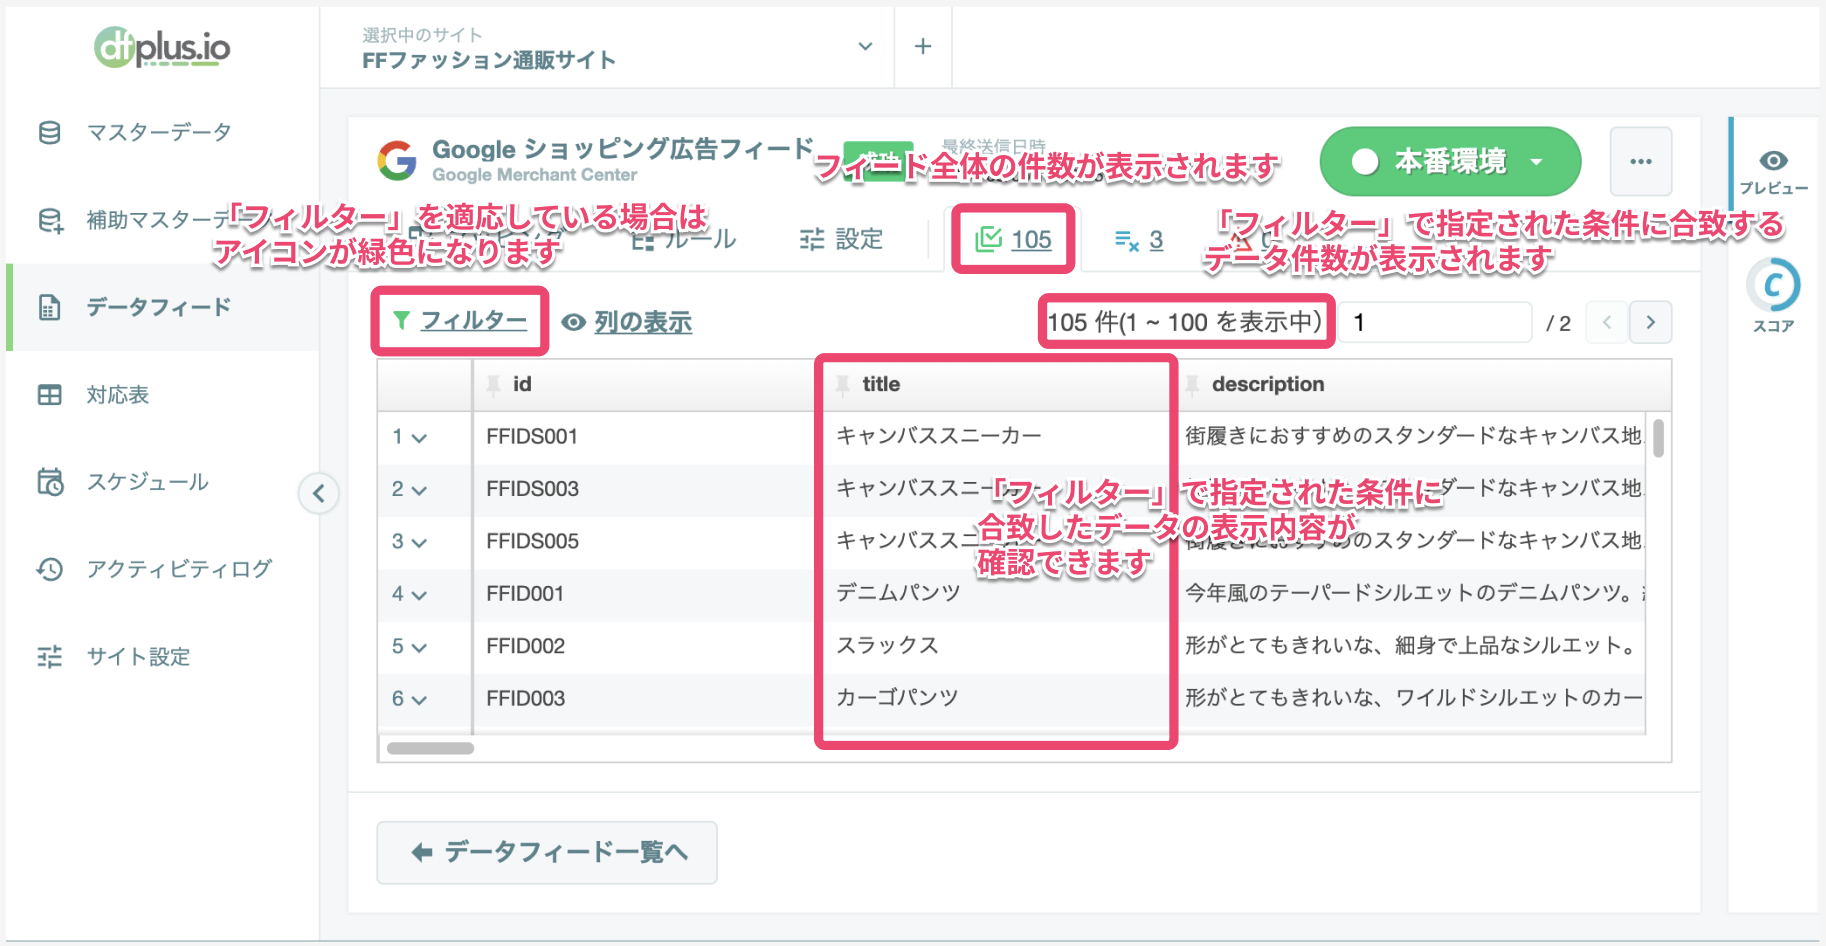This screenshot has width=1826, height=946.
Task: Expand row 6 chevron
Action: [x=419, y=700]
